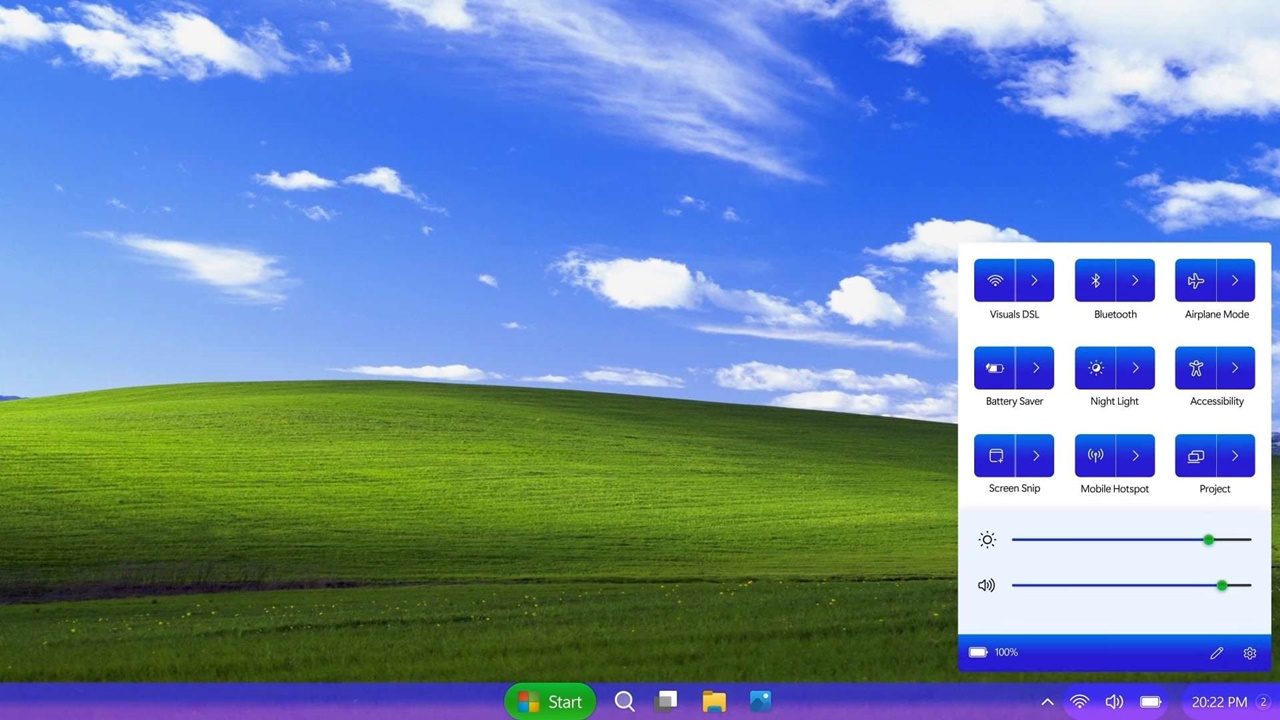The width and height of the screenshot is (1280, 720).
Task: Adjust the volume slider
Action: [x=1131, y=585]
